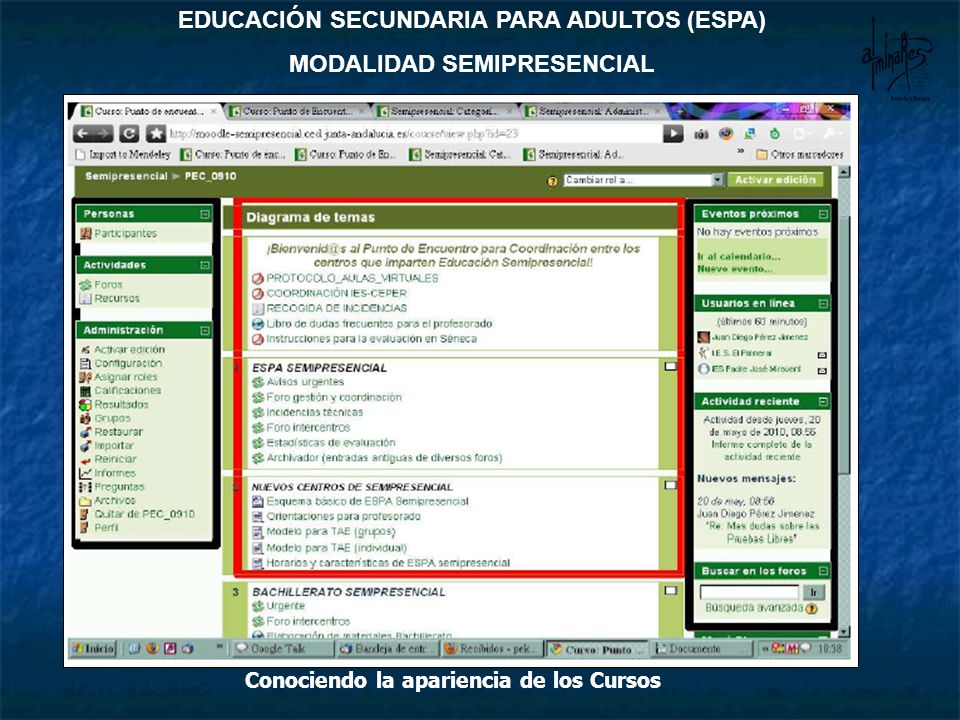Viewport: 960px width, 720px height.
Task: Open Instrucciones para la evaluación en Séneca
Action: pyautogui.click(x=371, y=339)
